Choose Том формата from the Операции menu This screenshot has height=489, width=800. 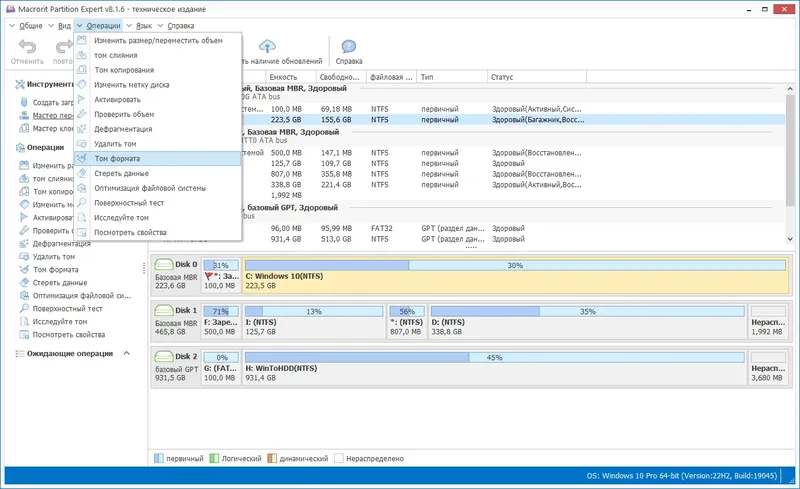(117, 158)
